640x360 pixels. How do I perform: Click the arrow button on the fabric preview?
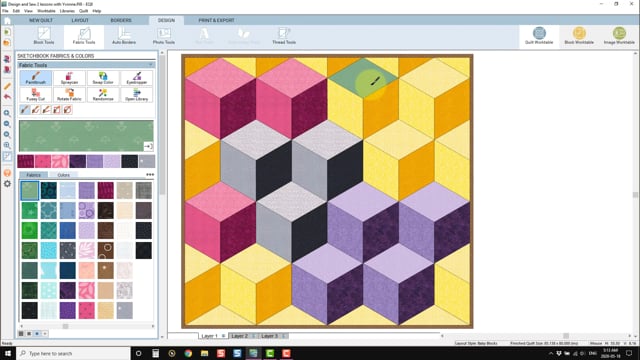tap(148, 146)
